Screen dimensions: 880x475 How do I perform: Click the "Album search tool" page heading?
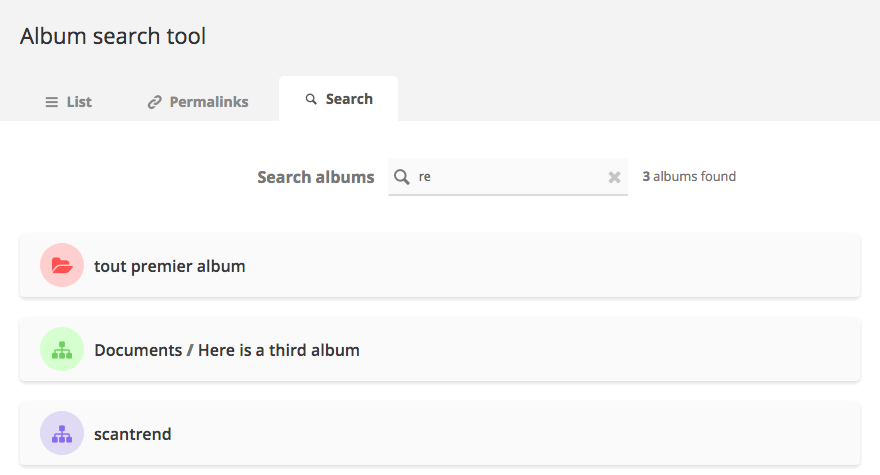113,36
